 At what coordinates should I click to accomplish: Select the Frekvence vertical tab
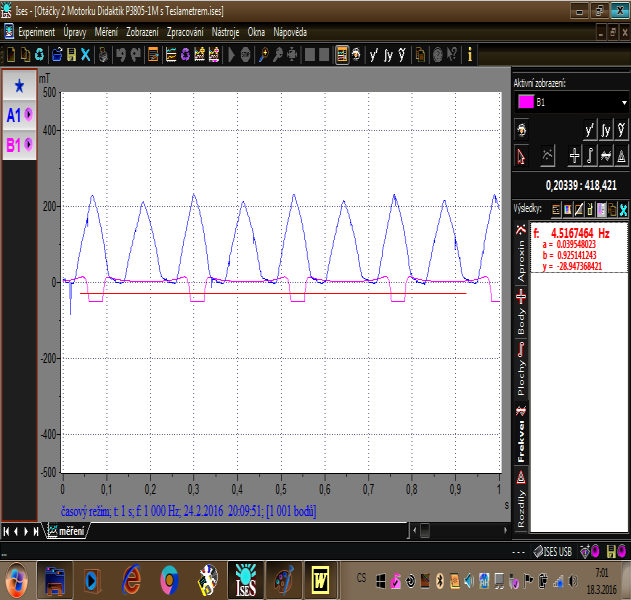click(521, 434)
